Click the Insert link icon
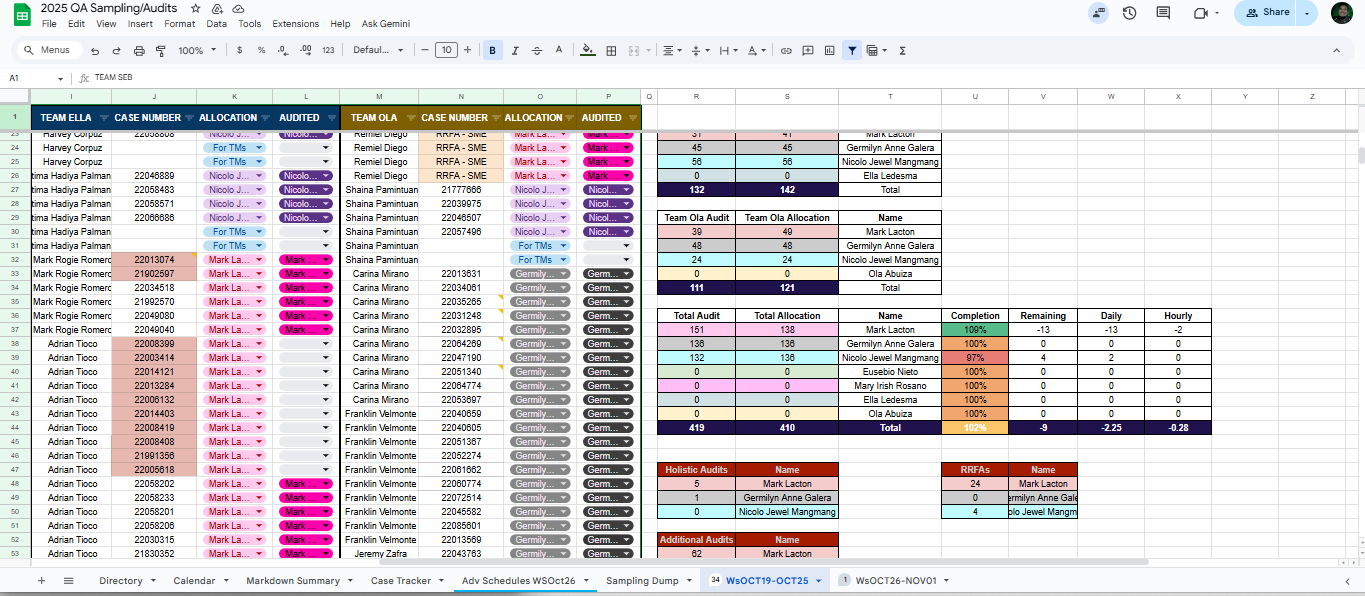Viewport: 1365px width, 596px height. click(786, 50)
